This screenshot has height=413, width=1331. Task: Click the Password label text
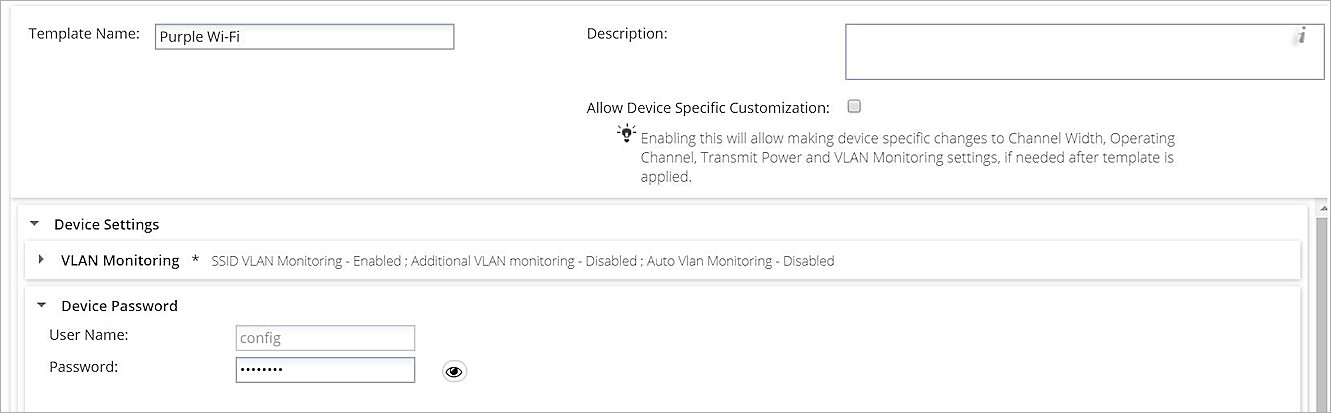point(84,367)
